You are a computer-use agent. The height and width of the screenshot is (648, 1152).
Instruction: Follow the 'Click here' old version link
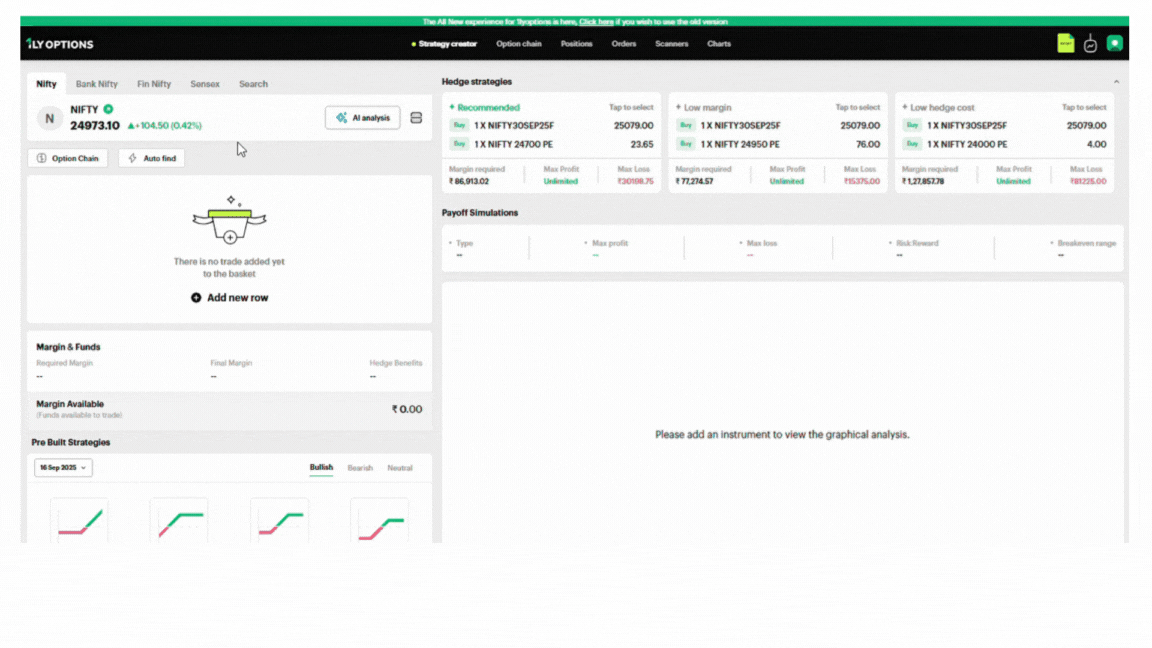[596, 21]
